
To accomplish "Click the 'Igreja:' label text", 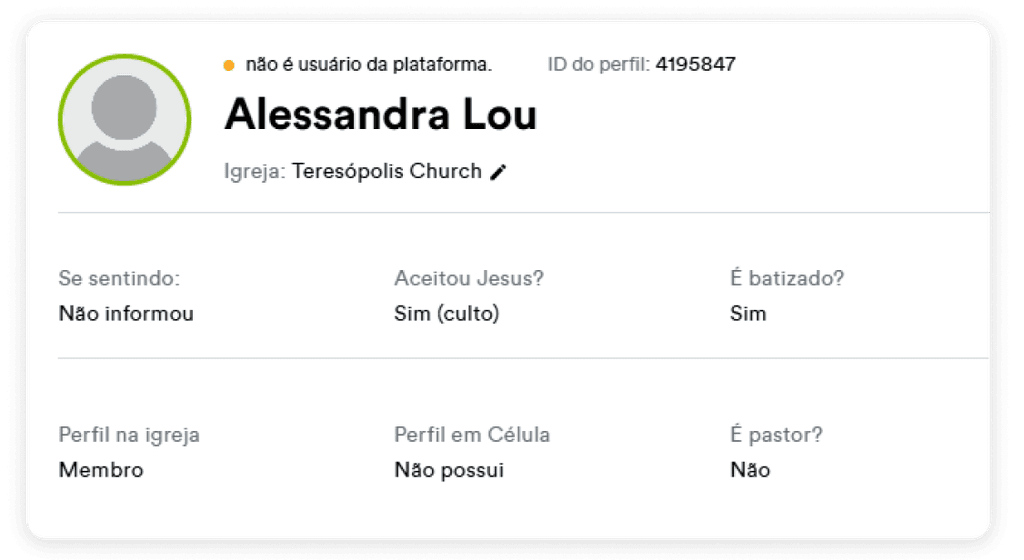I will [255, 172].
